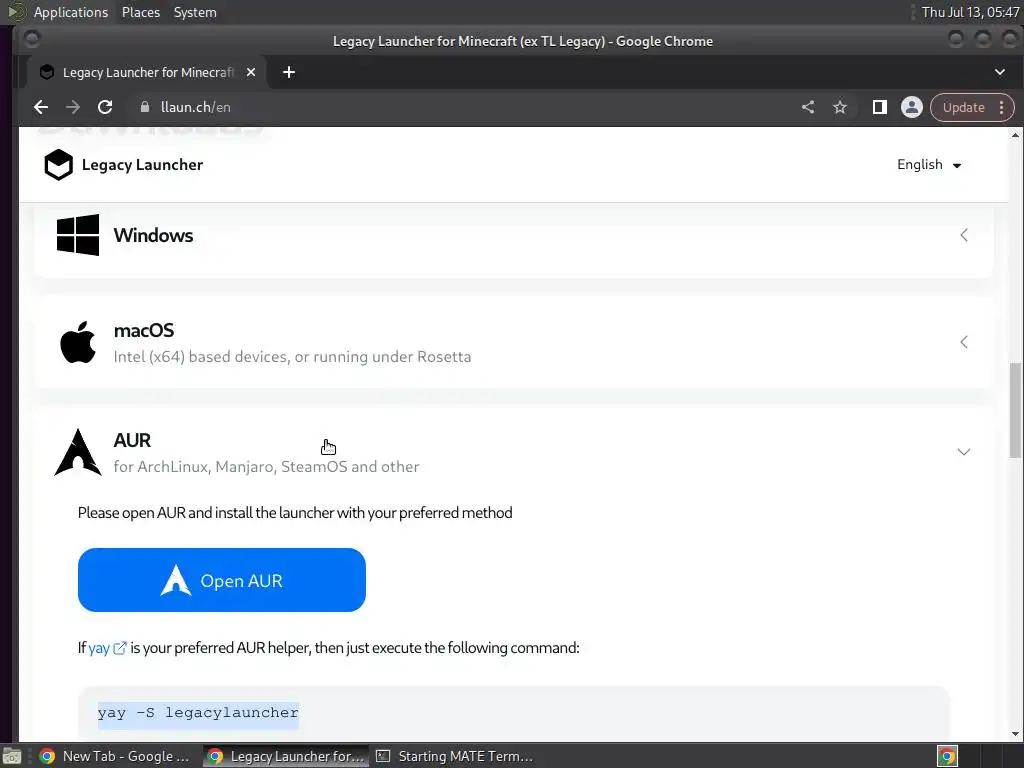Click the padlock site info icon
This screenshot has height=768, width=1024.
click(x=145, y=107)
